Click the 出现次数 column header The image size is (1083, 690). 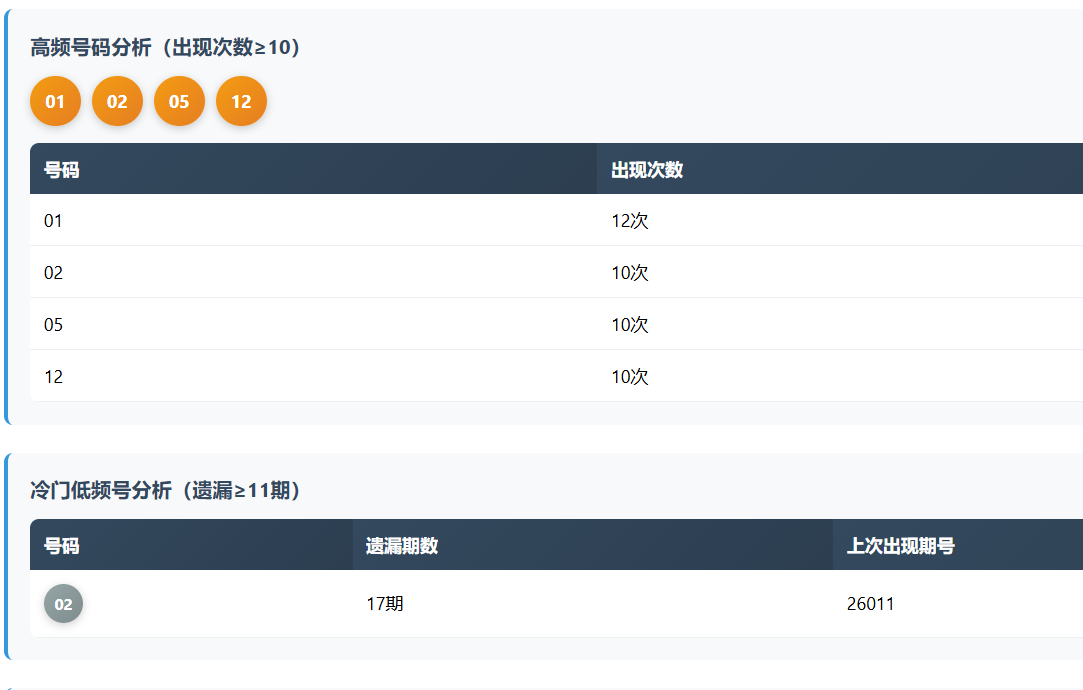click(x=647, y=170)
